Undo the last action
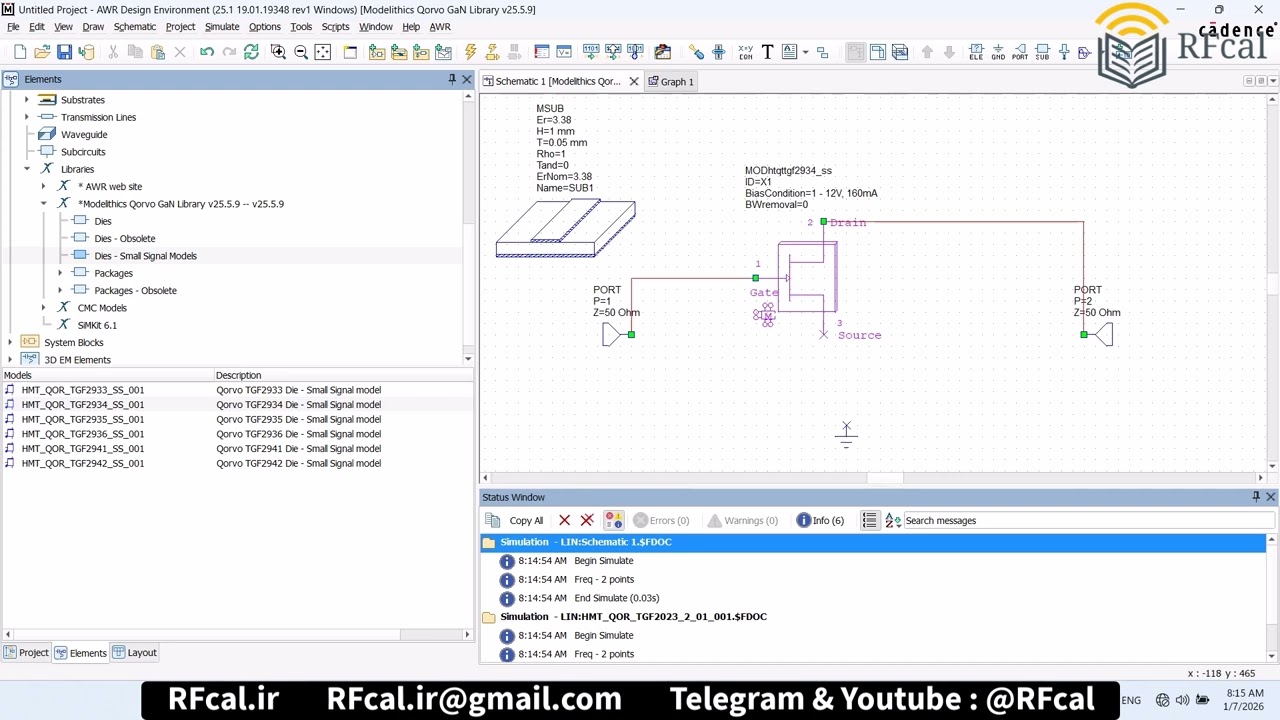 coord(207,52)
